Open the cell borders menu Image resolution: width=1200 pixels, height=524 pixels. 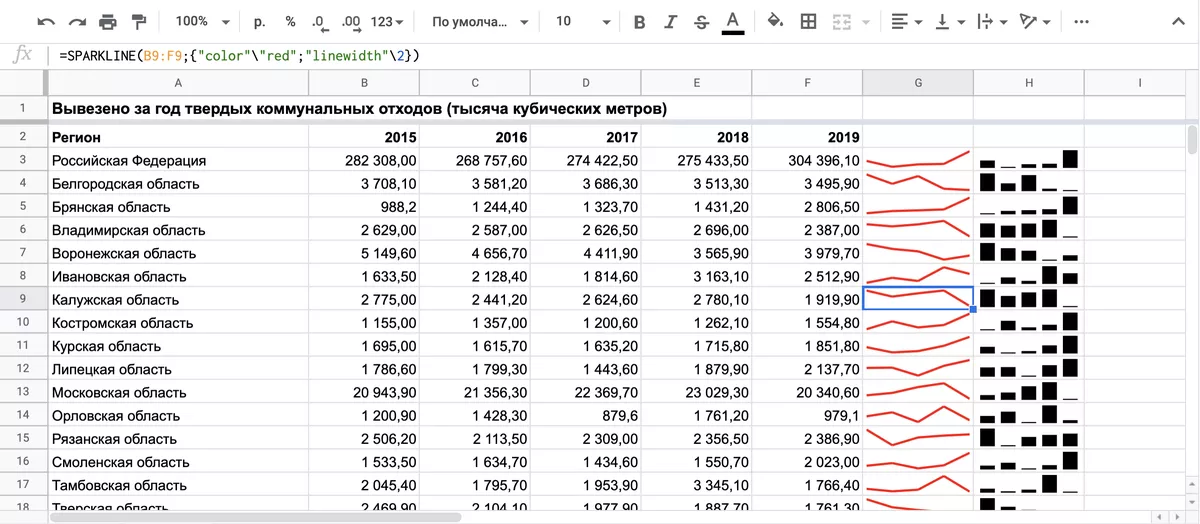[x=807, y=21]
